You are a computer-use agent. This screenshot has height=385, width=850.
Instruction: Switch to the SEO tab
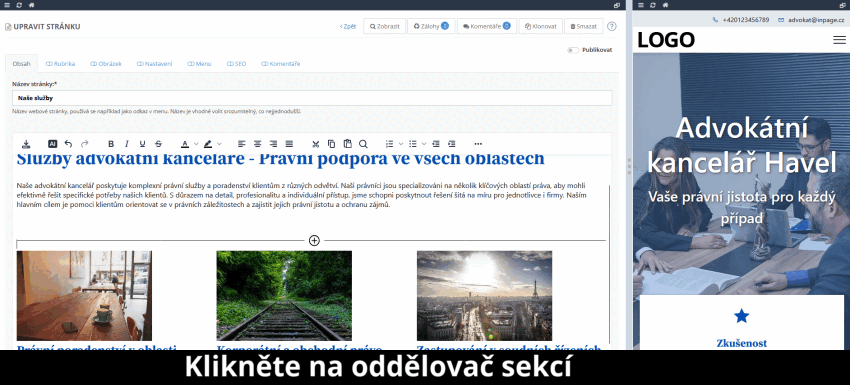236,64
